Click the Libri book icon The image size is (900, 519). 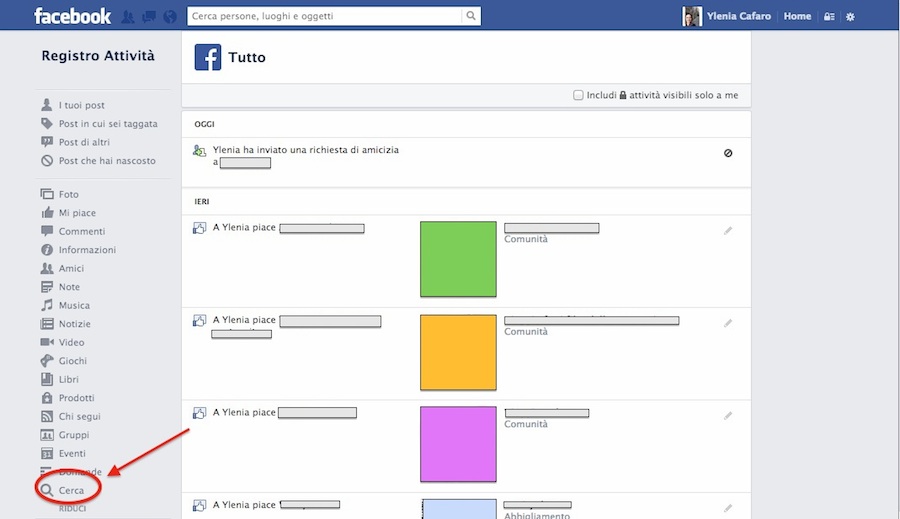click(47, 379)
